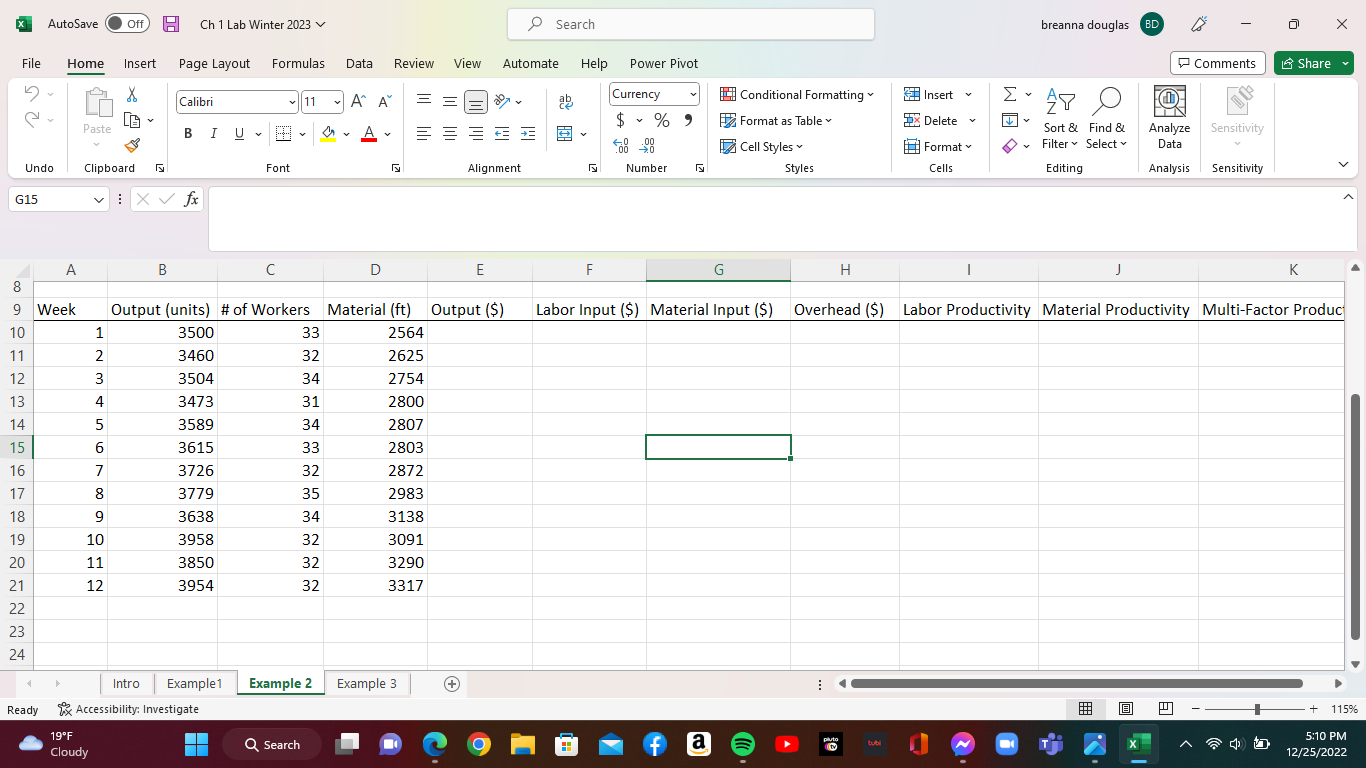Select the Merge & Center icon

(567, 133)
